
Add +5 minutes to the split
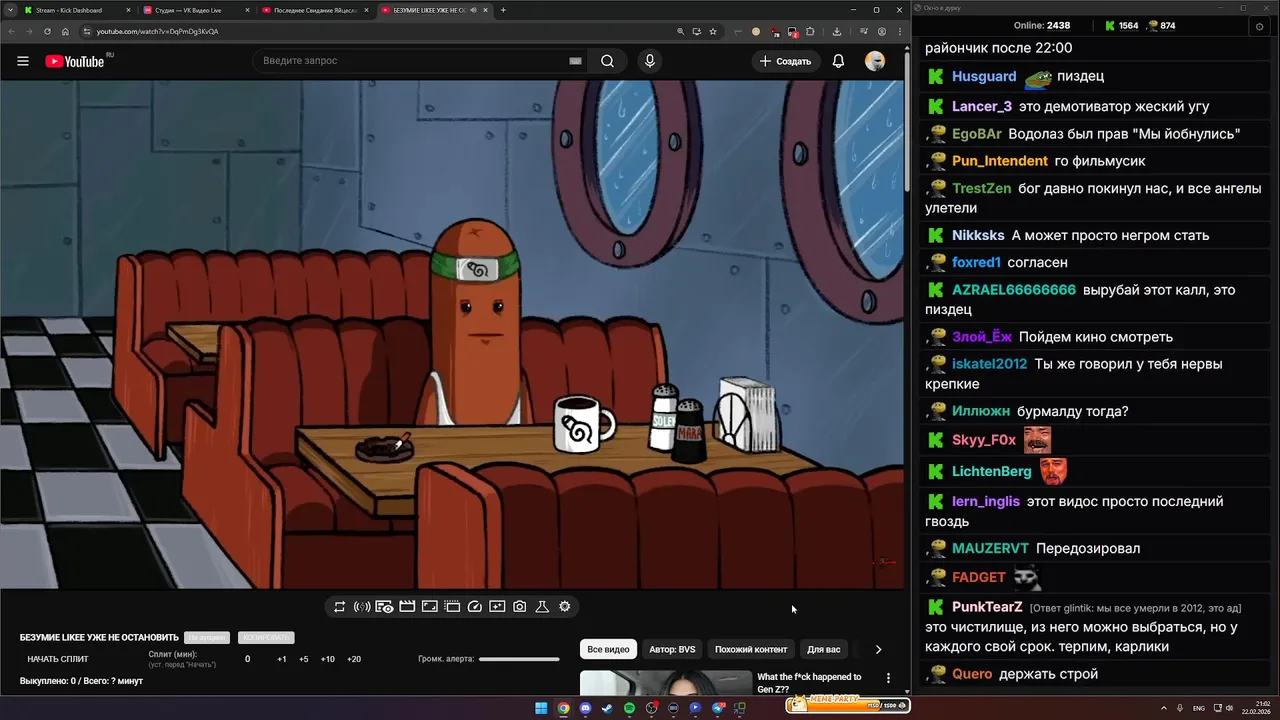pyautogui.click(x=304, y=659)
